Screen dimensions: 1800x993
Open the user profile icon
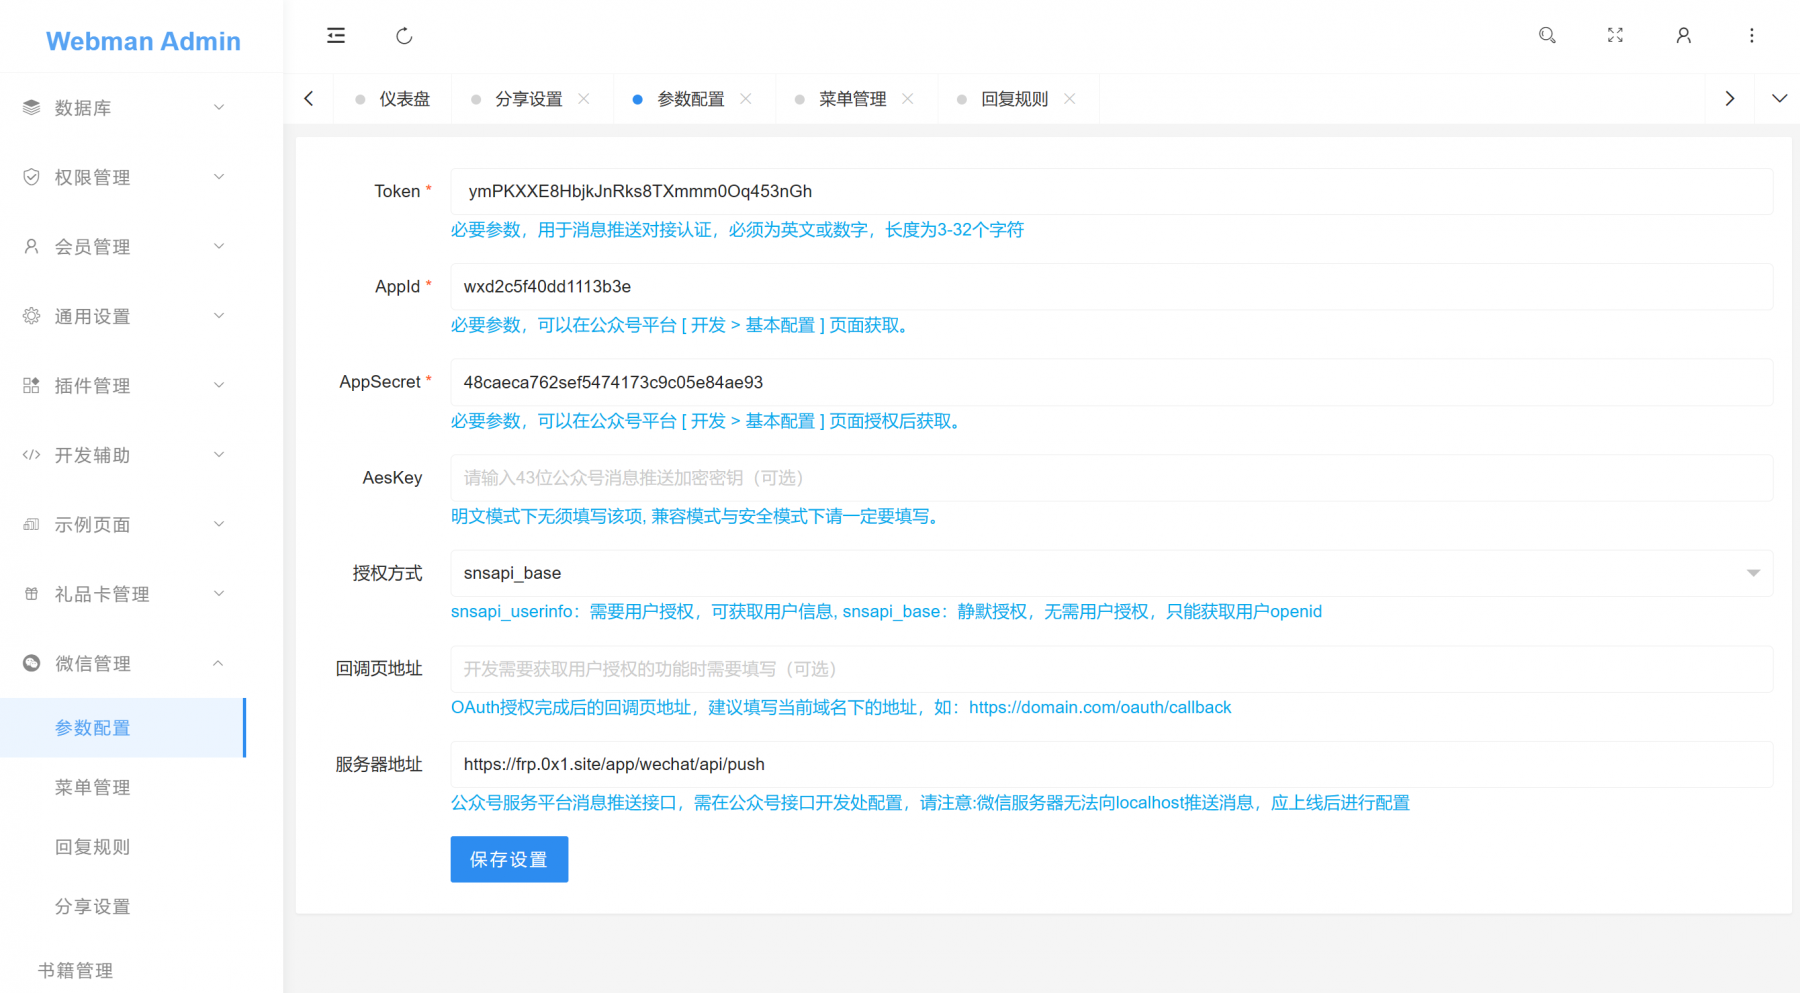[x=1684, y=35]
